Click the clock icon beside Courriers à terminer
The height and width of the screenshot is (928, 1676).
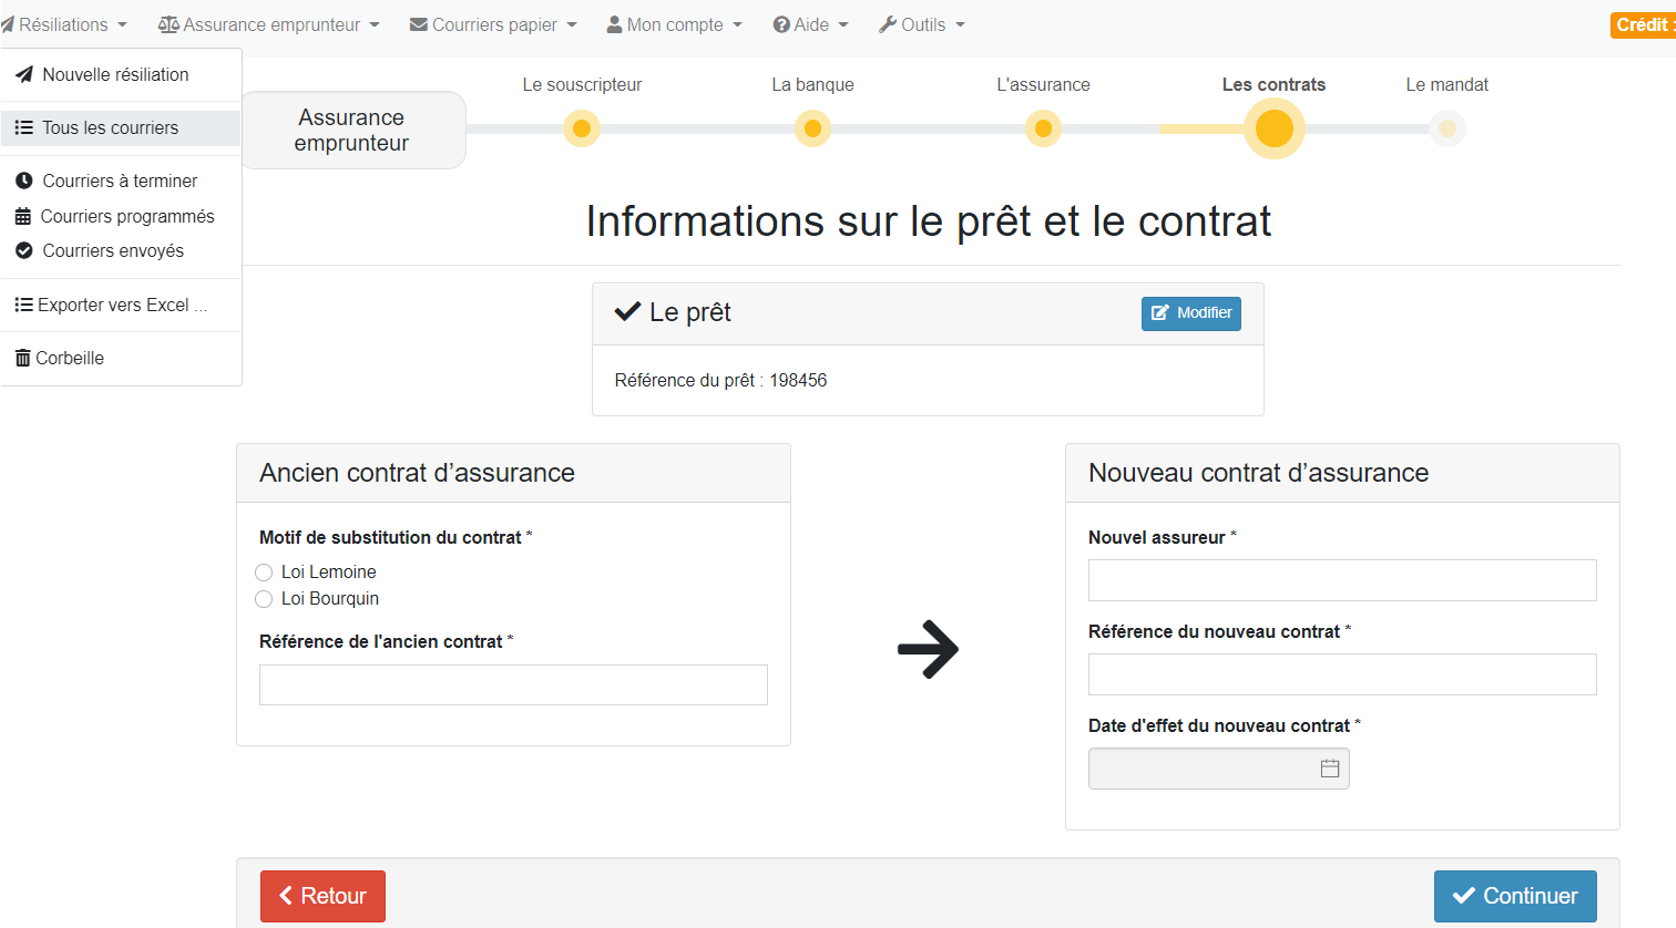24,181
